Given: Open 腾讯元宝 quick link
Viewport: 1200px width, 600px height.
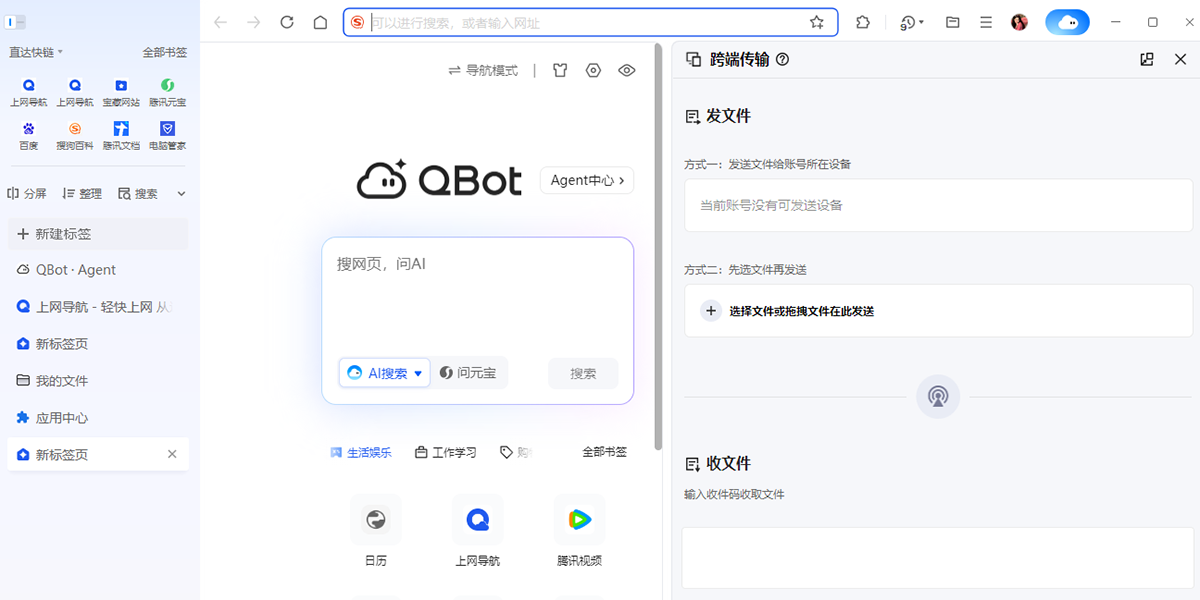Looking at the screenshot, I should [167, 92].
